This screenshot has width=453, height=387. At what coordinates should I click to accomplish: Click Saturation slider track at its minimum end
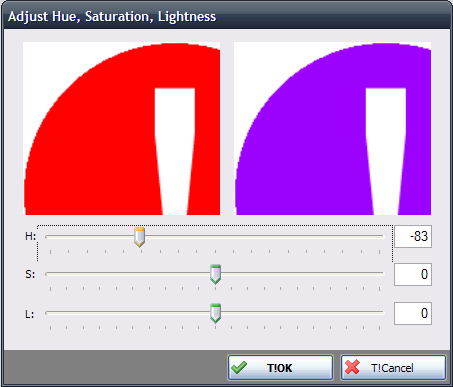(48, 274)
